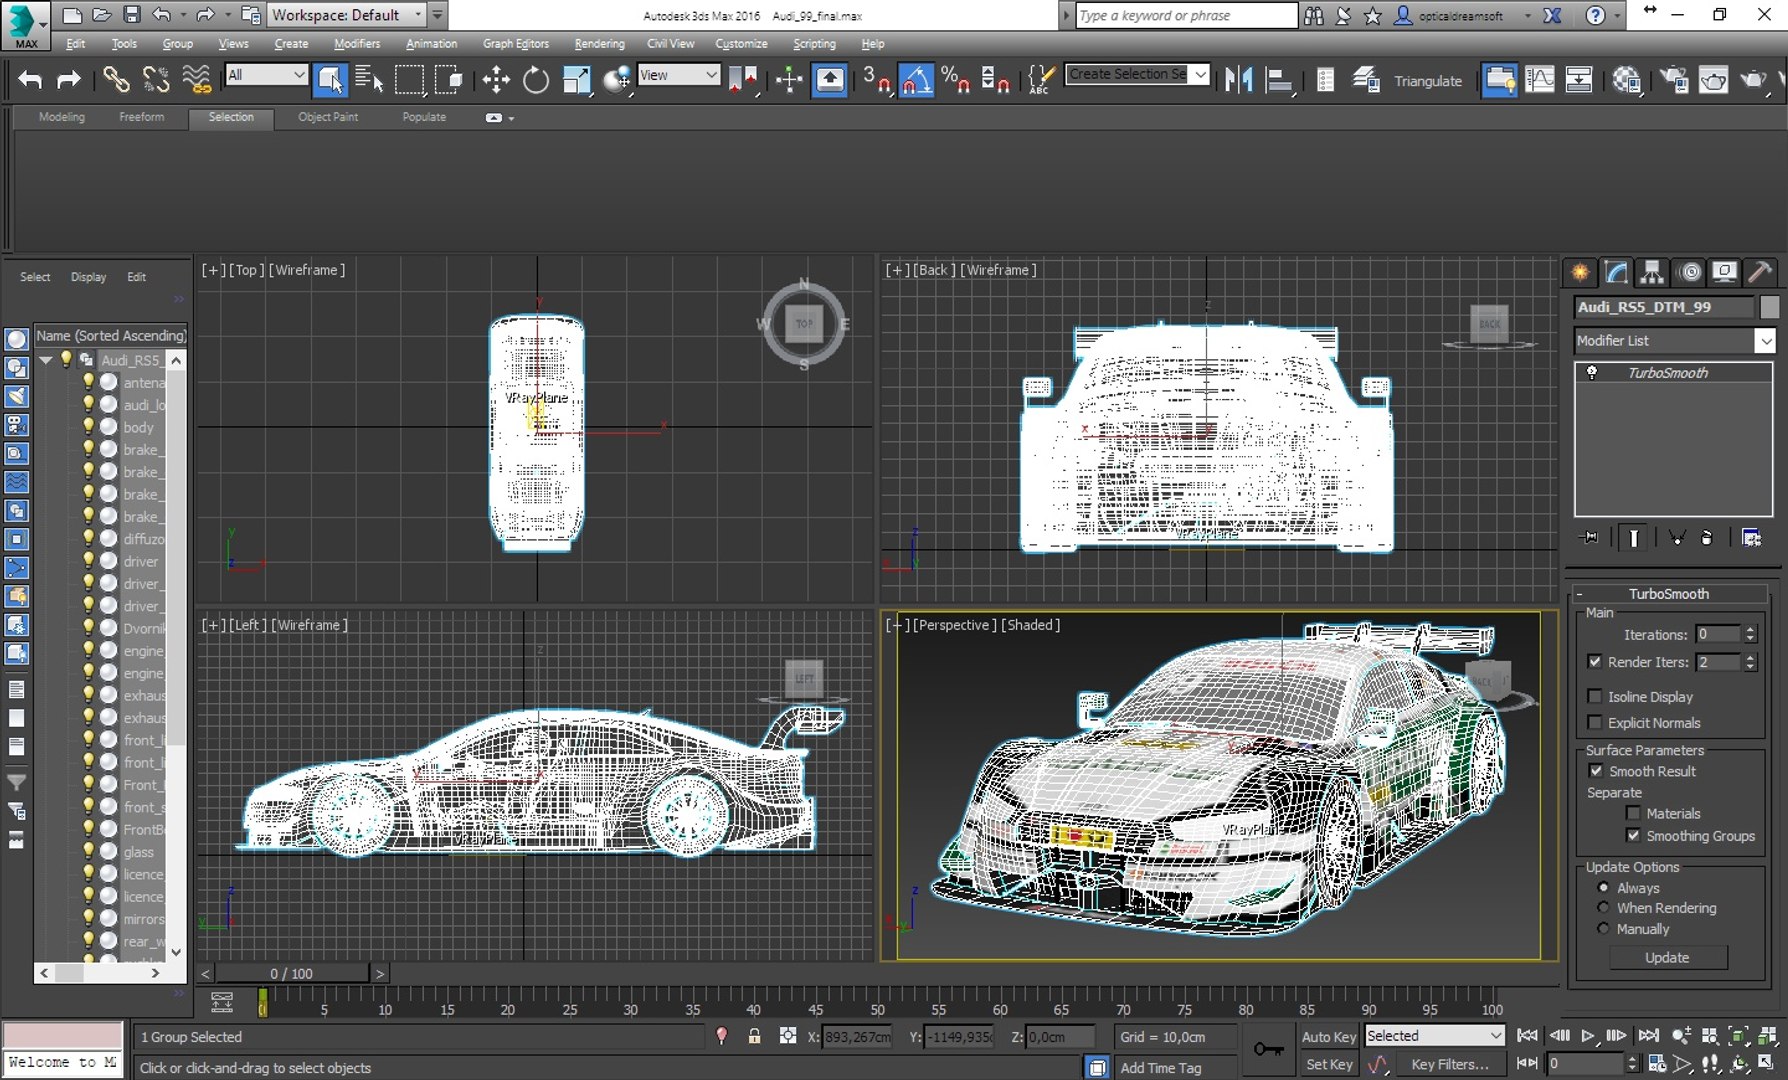Click the Select and Link chain icon
1788x1080 pixels.
[116, 80]
